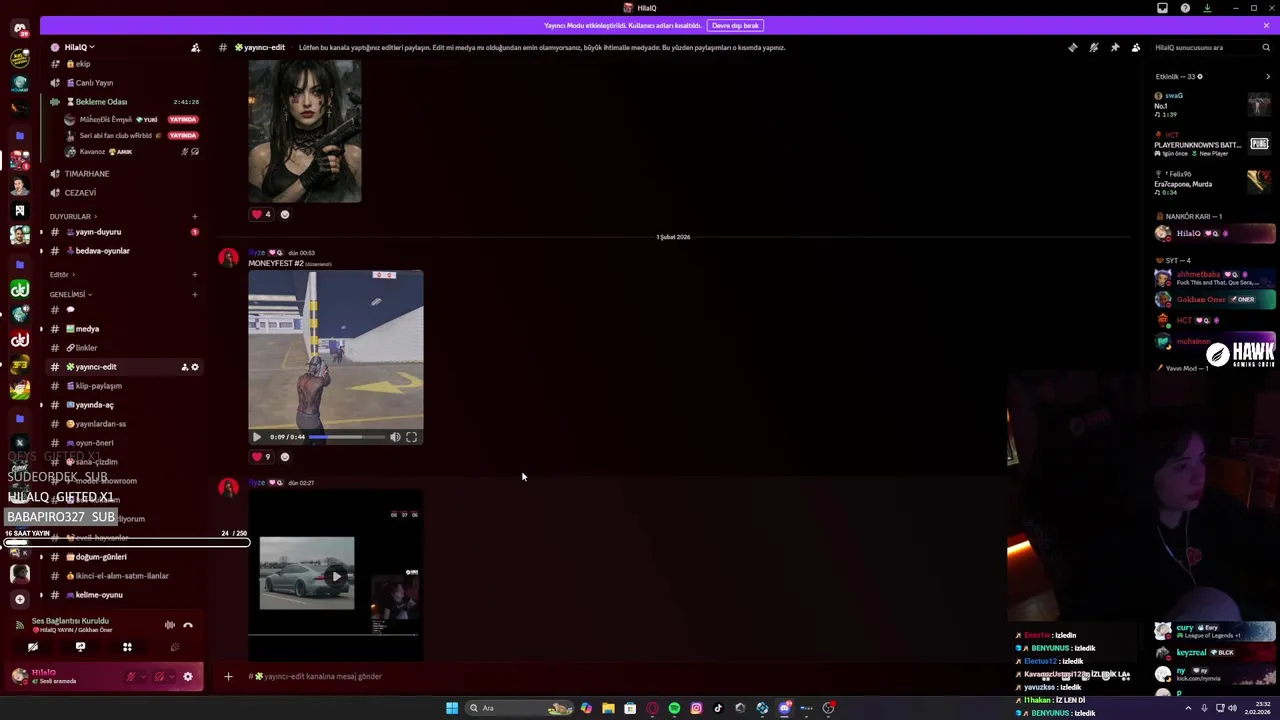Toggle microphone mute in user panel
The image size is (1280, 720).
point(130,677)
